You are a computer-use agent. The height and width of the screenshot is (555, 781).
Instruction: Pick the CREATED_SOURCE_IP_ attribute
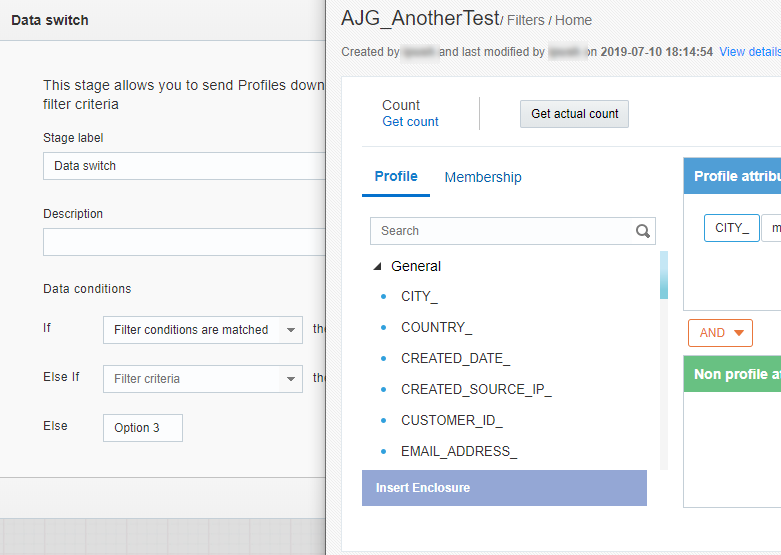(476, 390)
